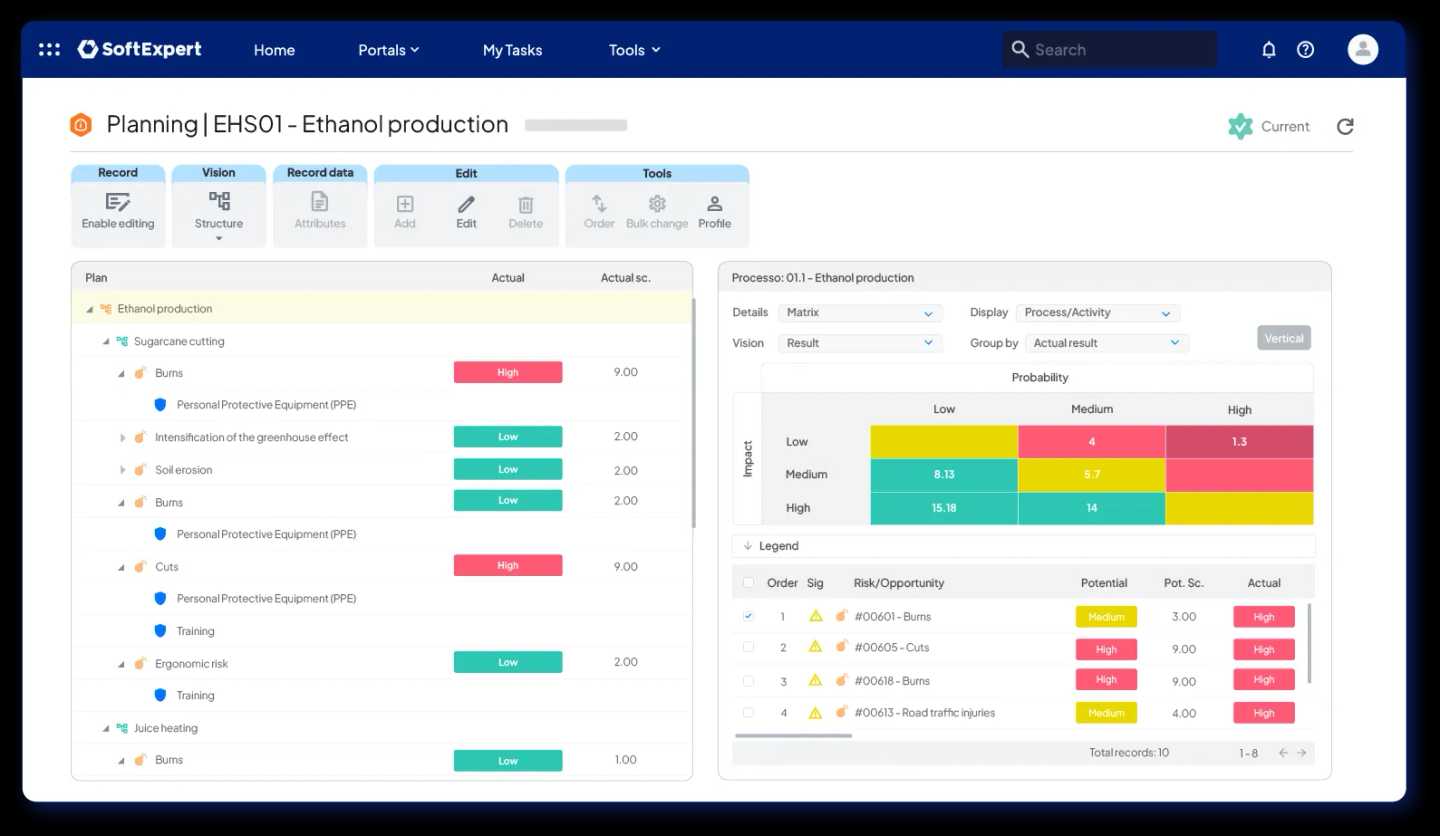
Task: Open the Profile tool icon
Action: (714, 204)
